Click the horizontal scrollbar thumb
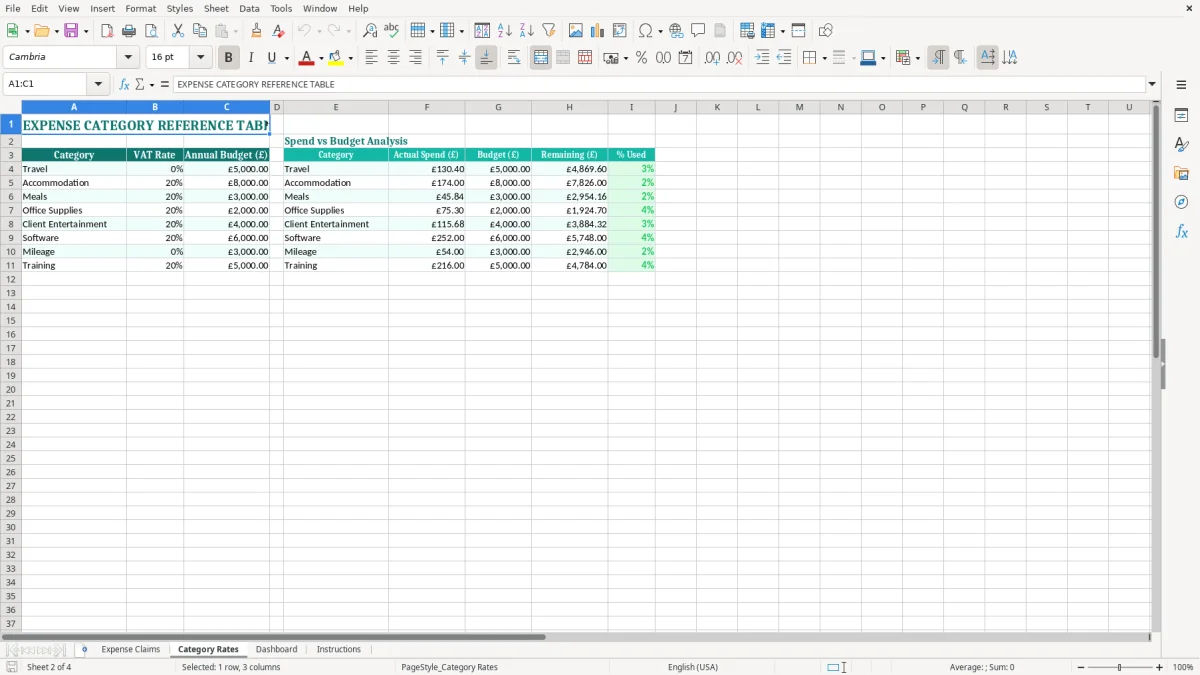The image size is (1200, 675). (x=274, y=637)
